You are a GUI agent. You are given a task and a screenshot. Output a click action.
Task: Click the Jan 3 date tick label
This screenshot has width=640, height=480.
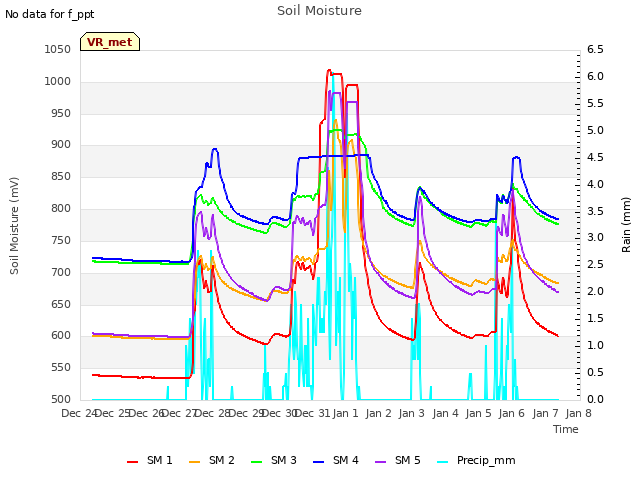411,413
